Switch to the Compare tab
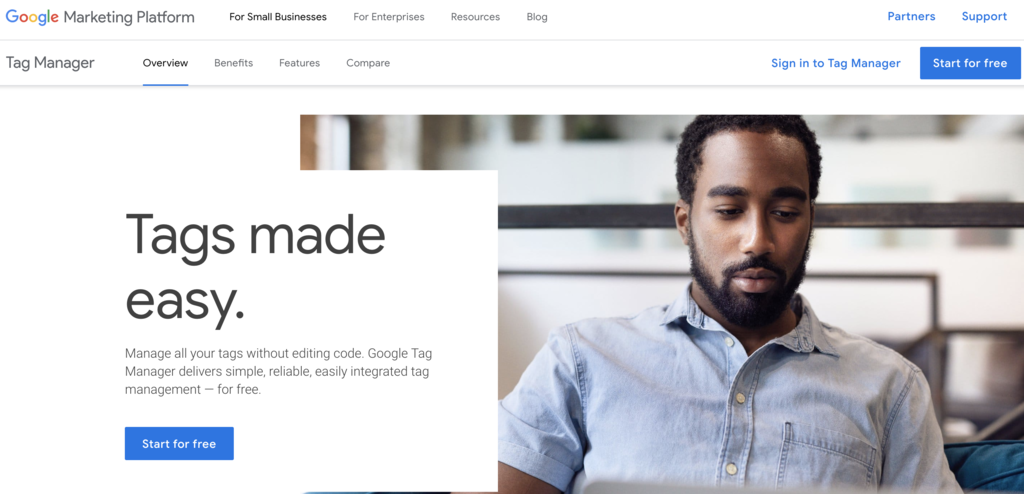The image size is (1024, 494). point(368,63)
